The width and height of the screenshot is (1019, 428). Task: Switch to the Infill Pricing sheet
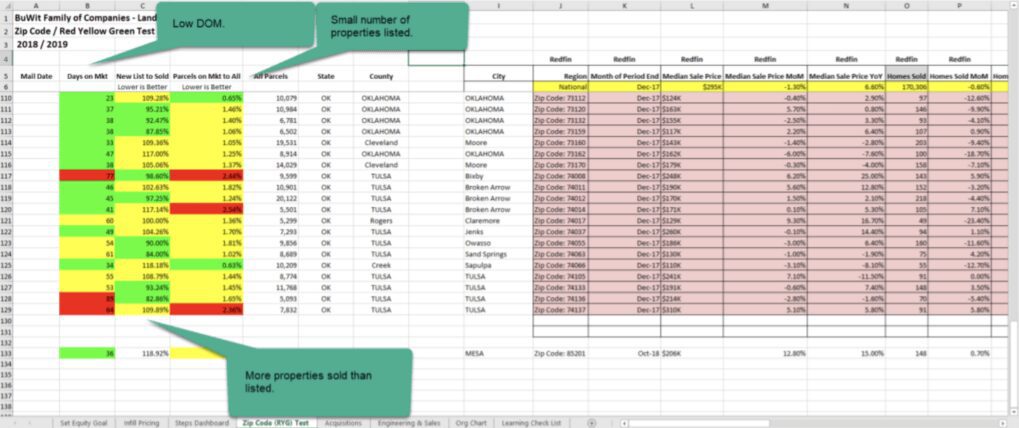click(x=140, y=423)
